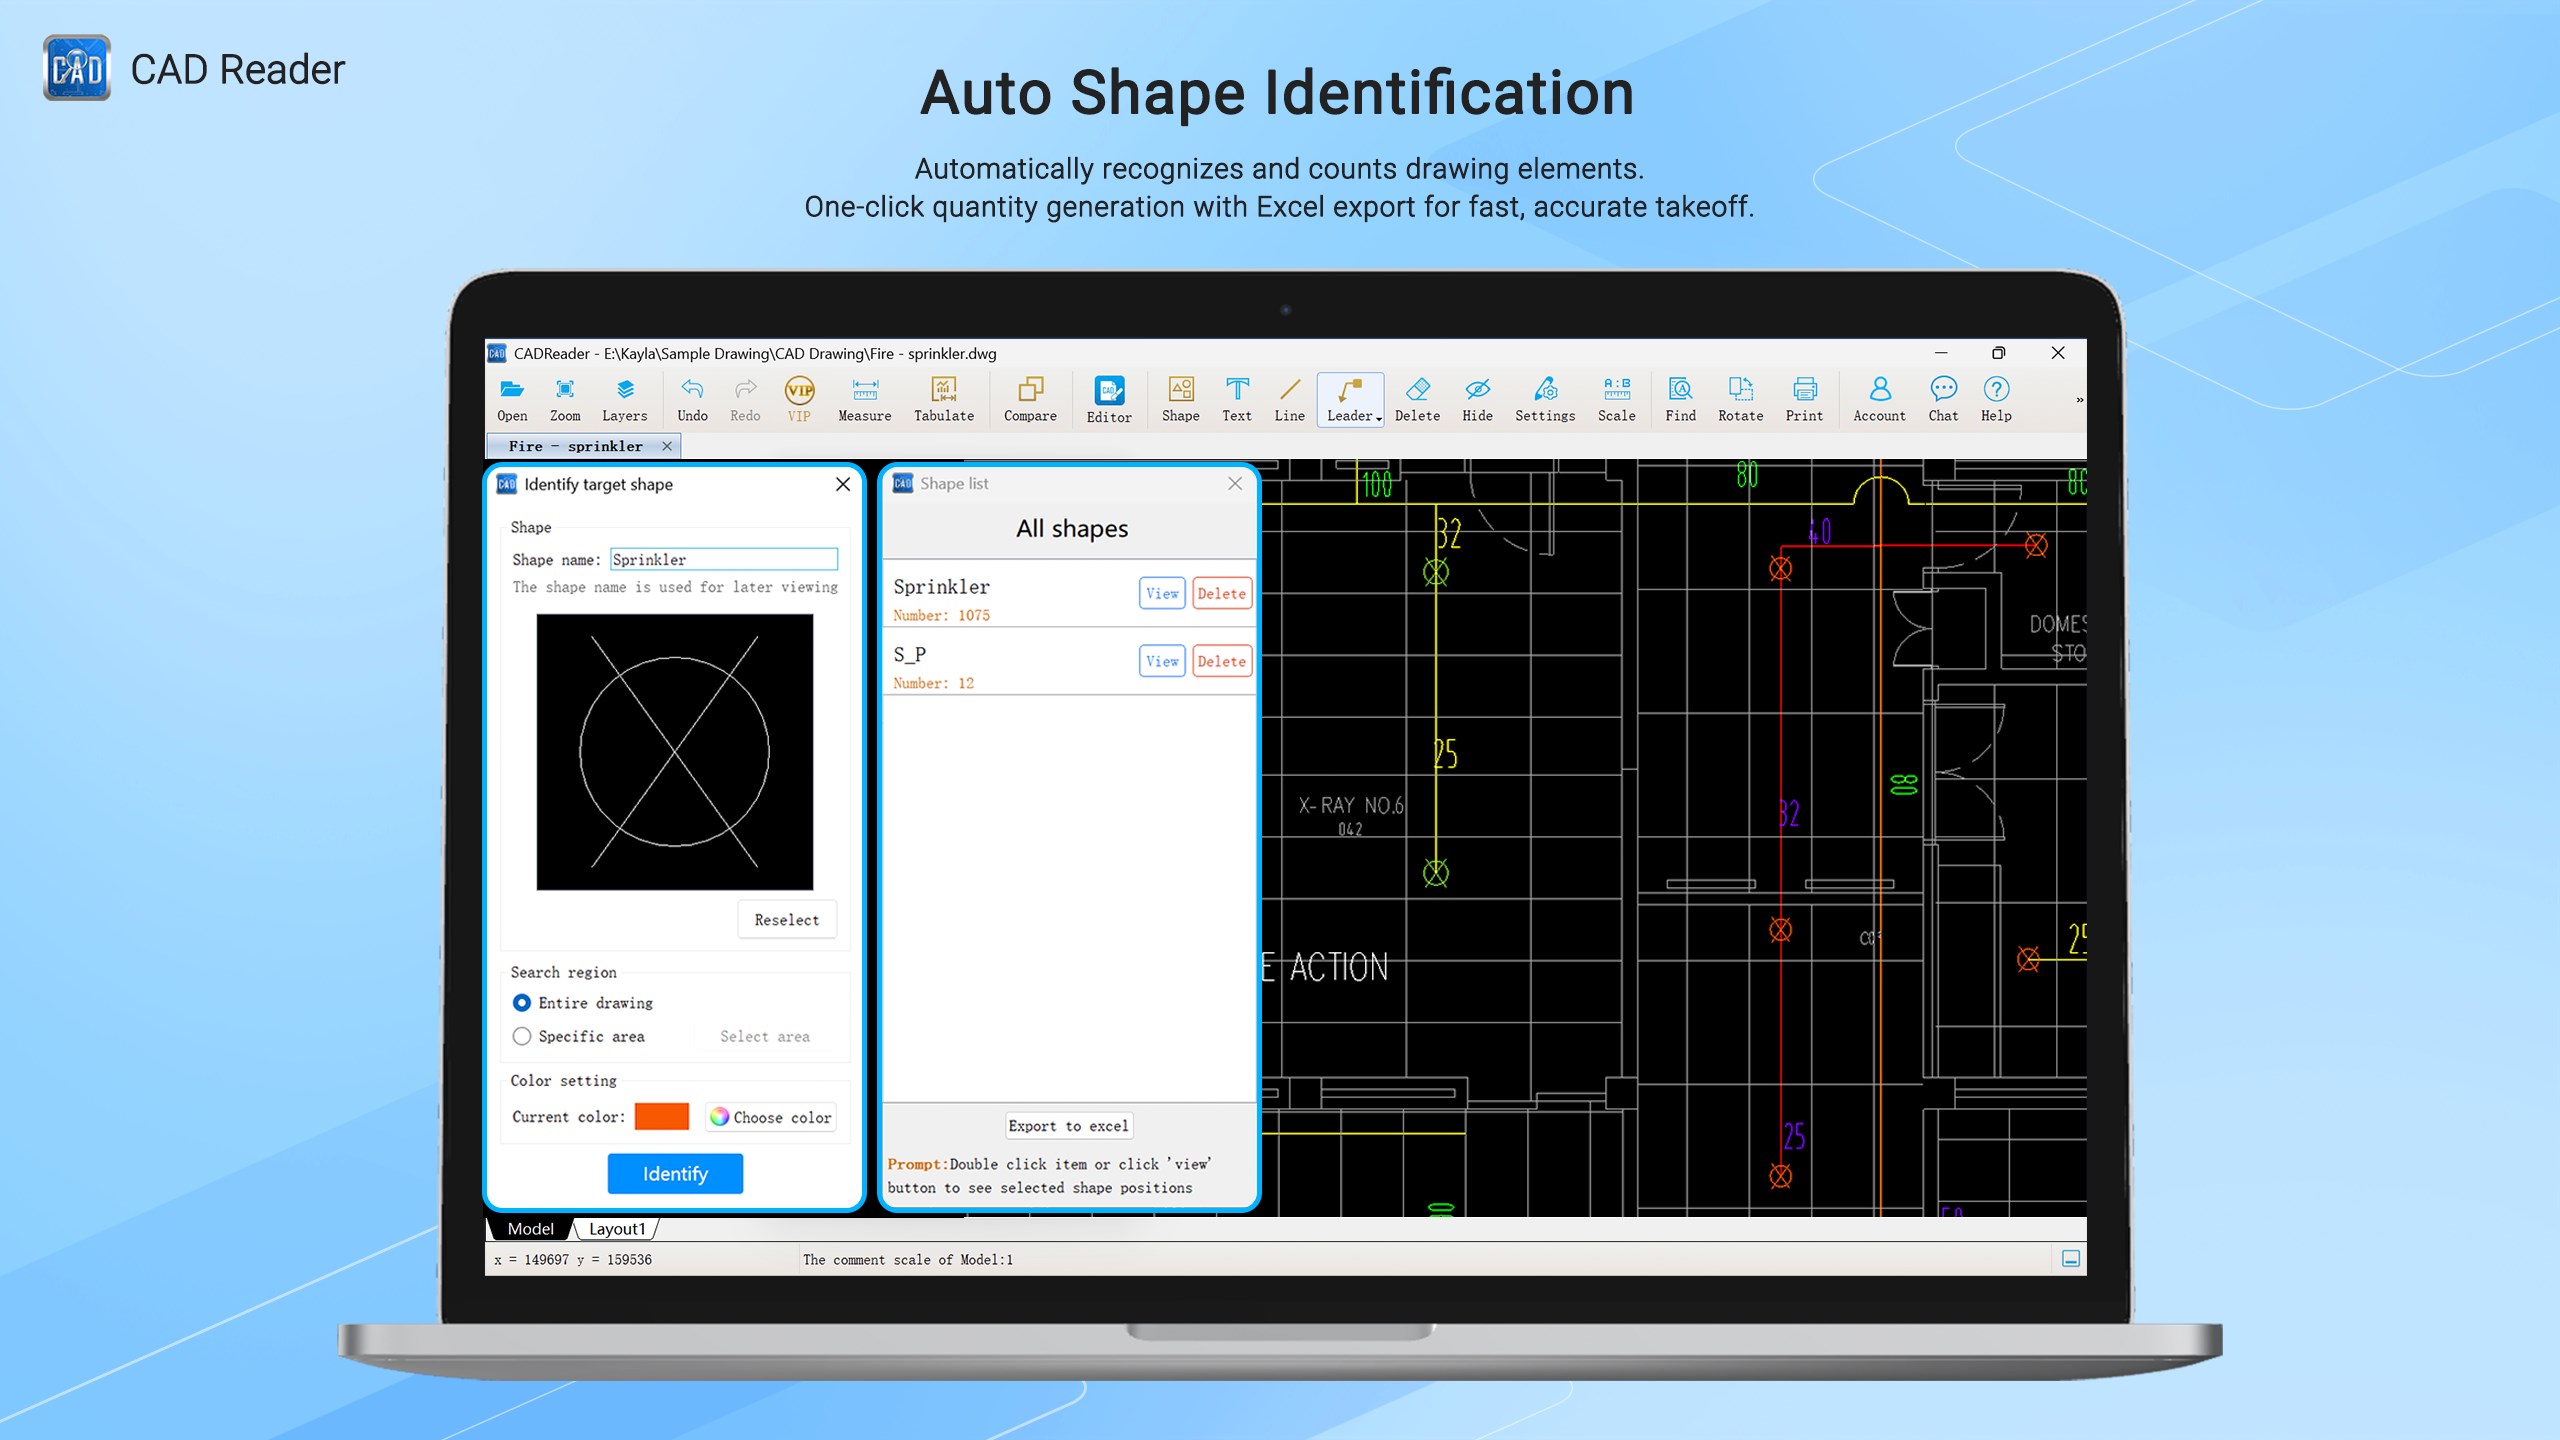2560x1440 pixels.
Task: Click the orange current color swatch
Action: click(662, 1117)
